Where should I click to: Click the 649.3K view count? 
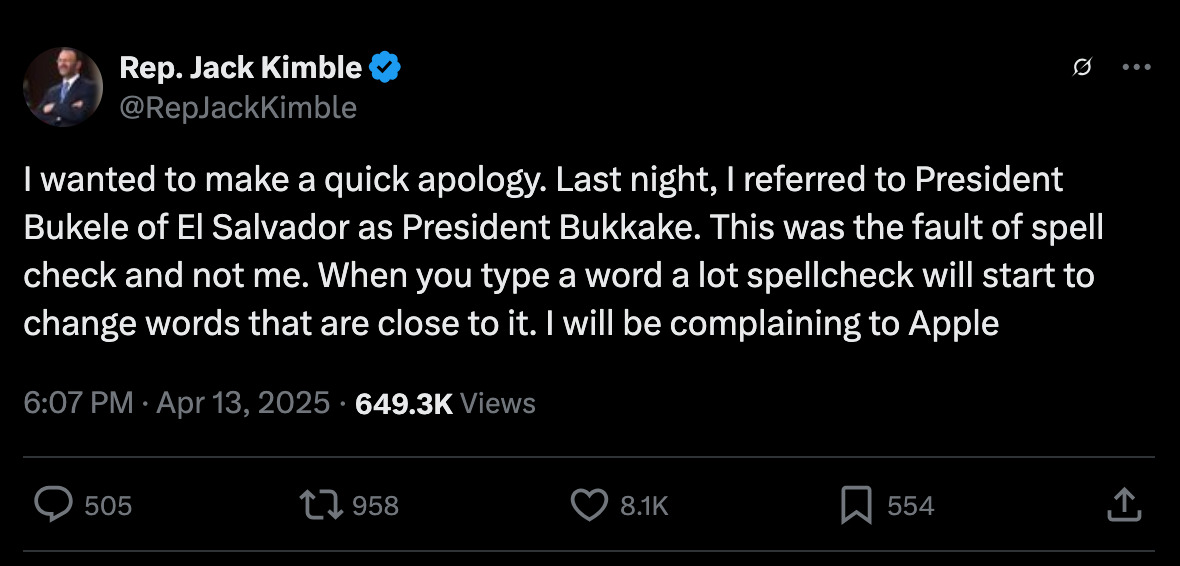tap(403, 403)
